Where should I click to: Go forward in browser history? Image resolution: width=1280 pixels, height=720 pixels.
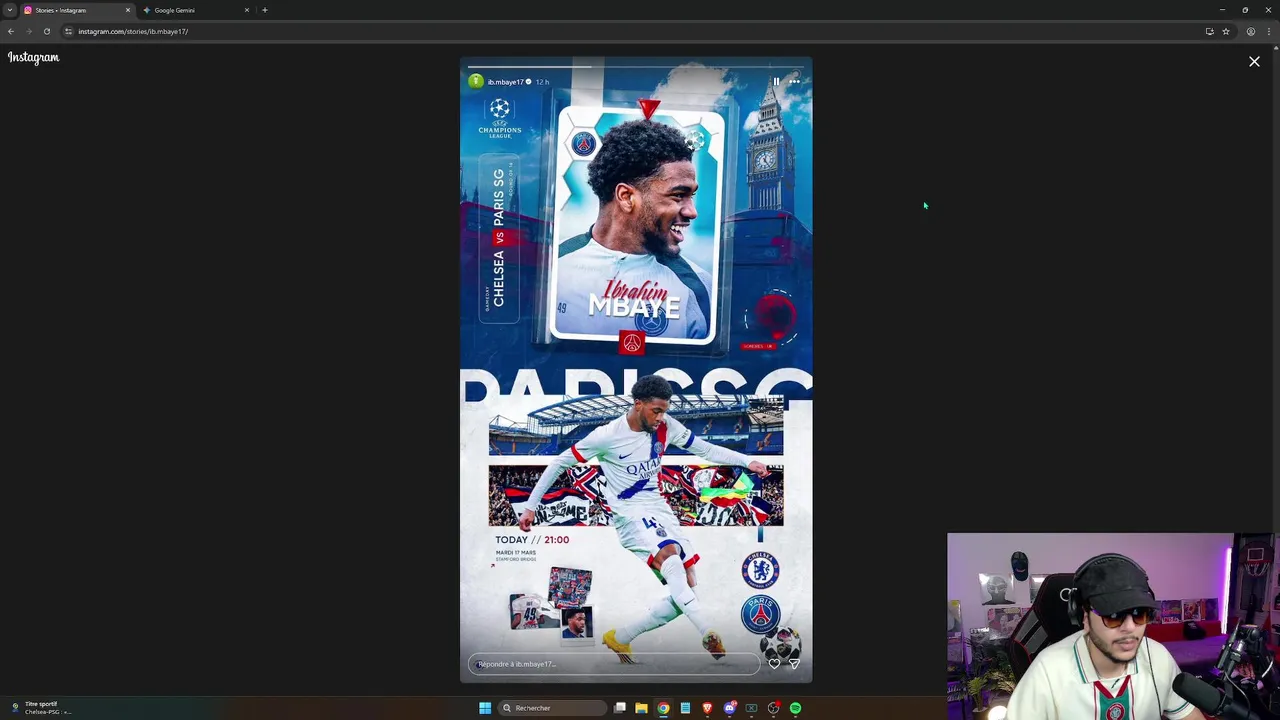(x=29, y=31)
